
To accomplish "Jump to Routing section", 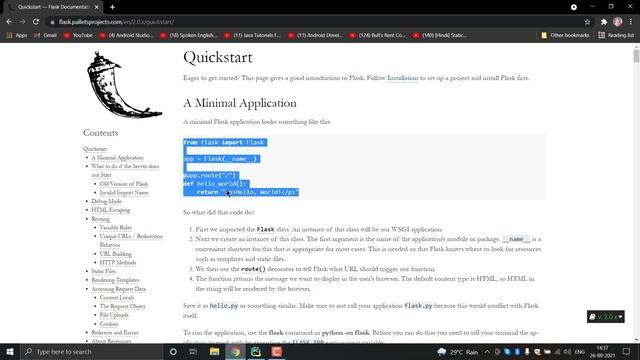I will click(x=100, y=219).
